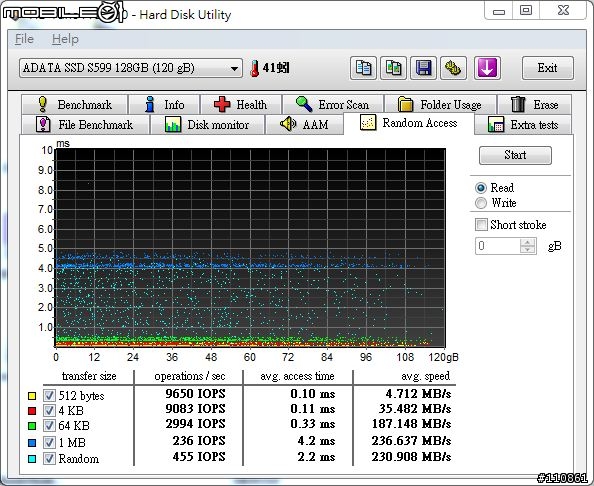Image resolution: width=594 pixels, height=486 pixels.
Task: Click the copy text to clipboard icon
Action: point(363,68)
